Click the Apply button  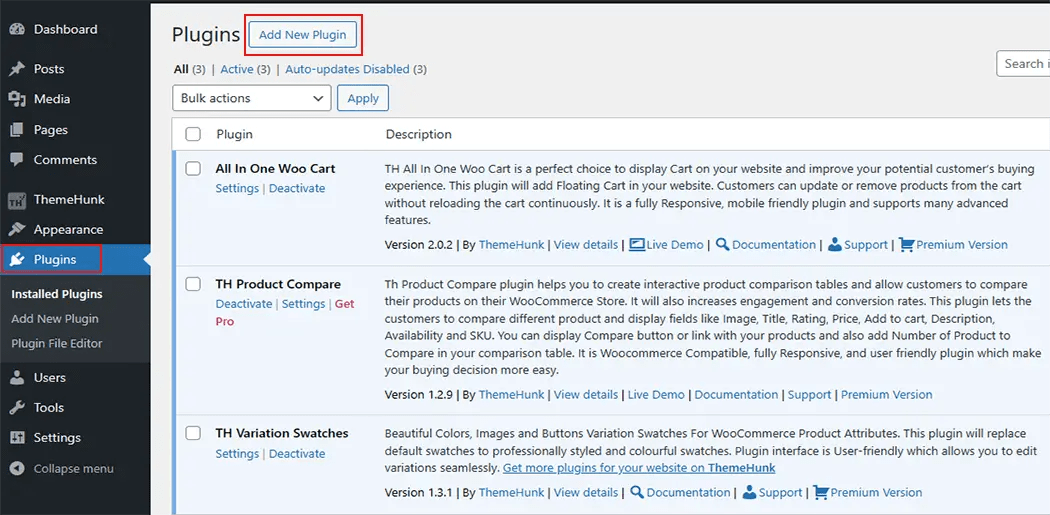tap(363, 98)
